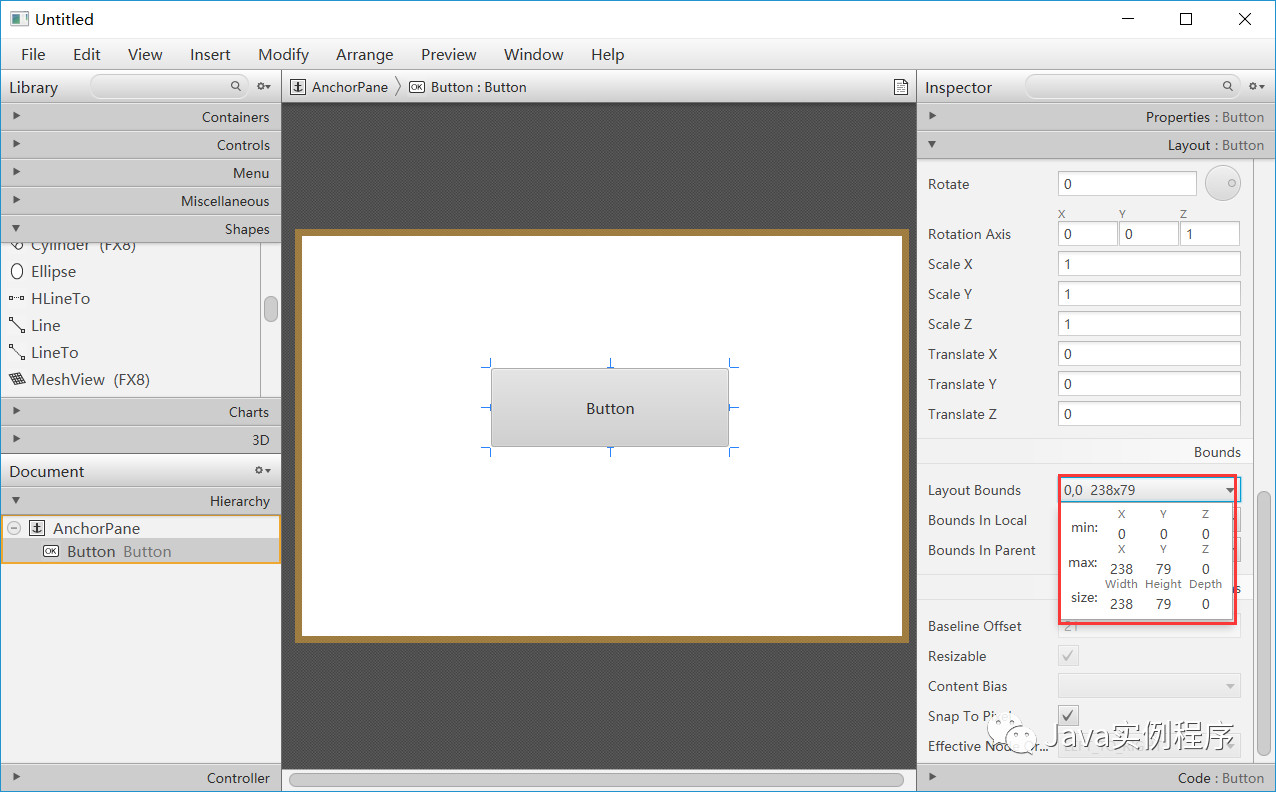Click the Document panel gear icon
The height and width of the screenshot is (792, 1276).
261,470
